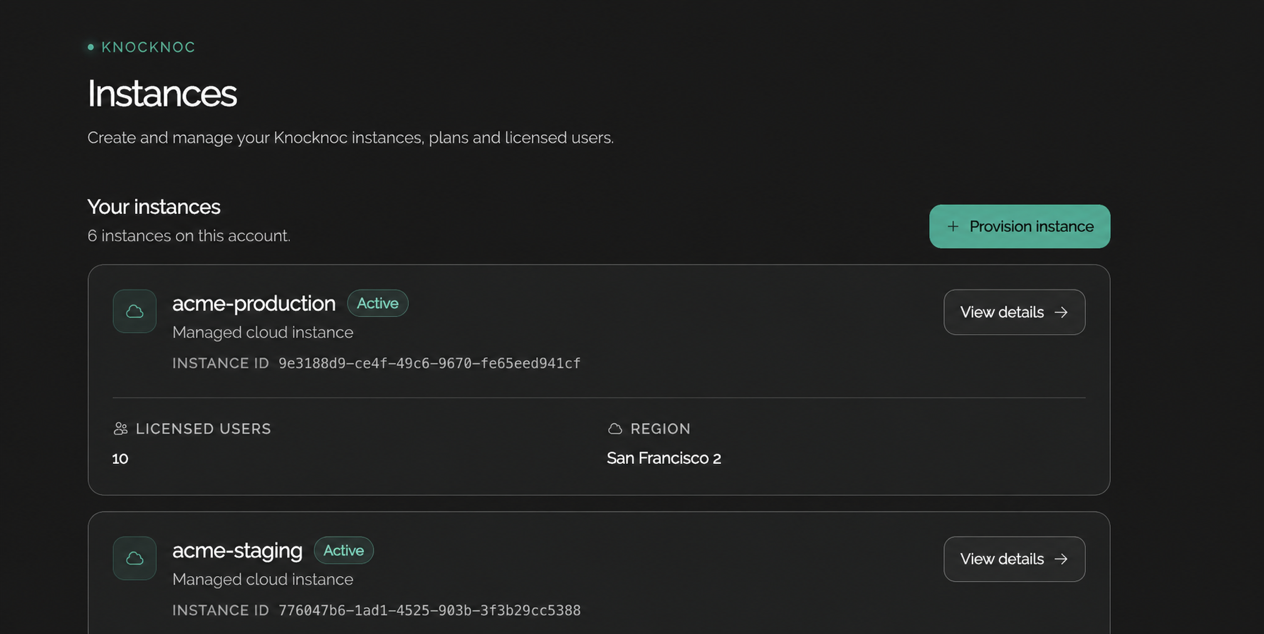Click the acme-staging instance name

click(237, 550)
